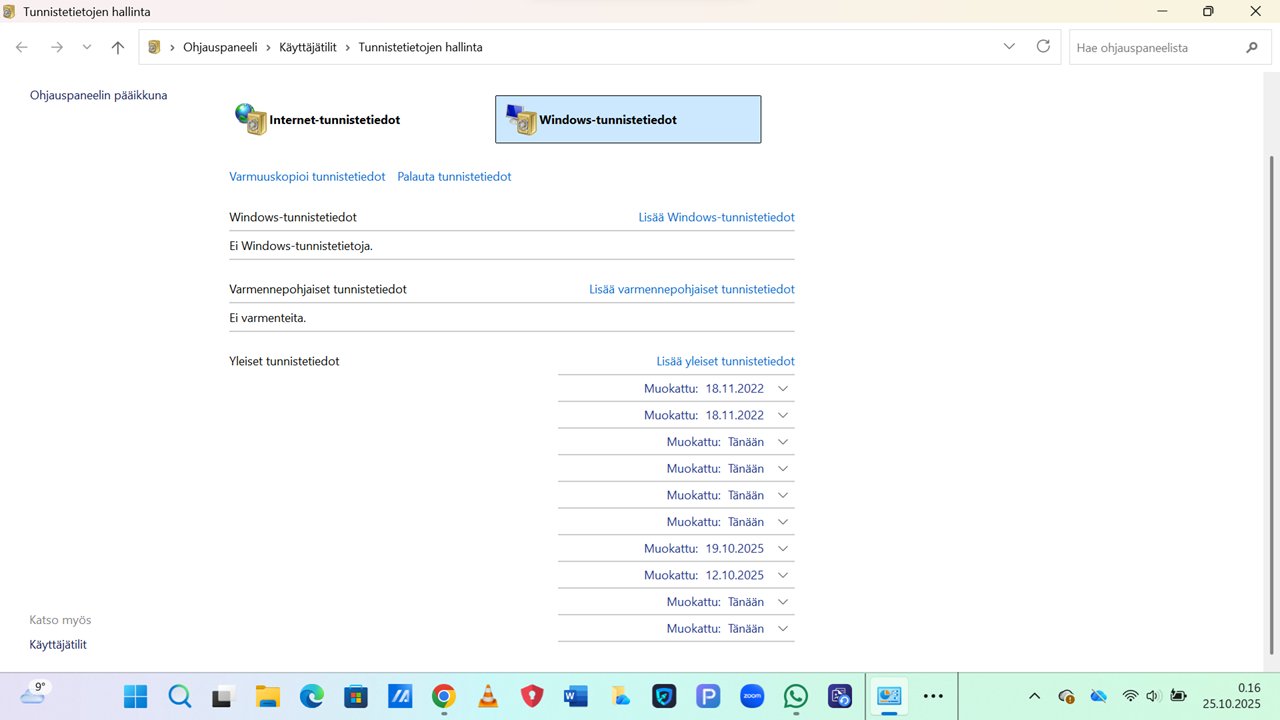Click Lisää Windows-tunnistetiedot link
This screenshot has height=720, width=1280.
point(717,217)
